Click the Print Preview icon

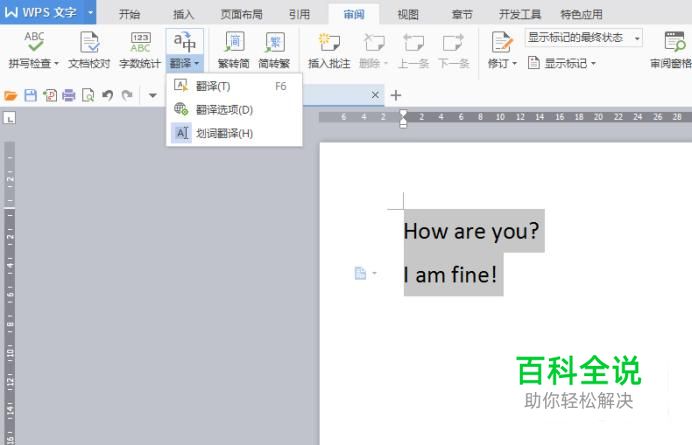pyautogui.click(x=88, y=95)
